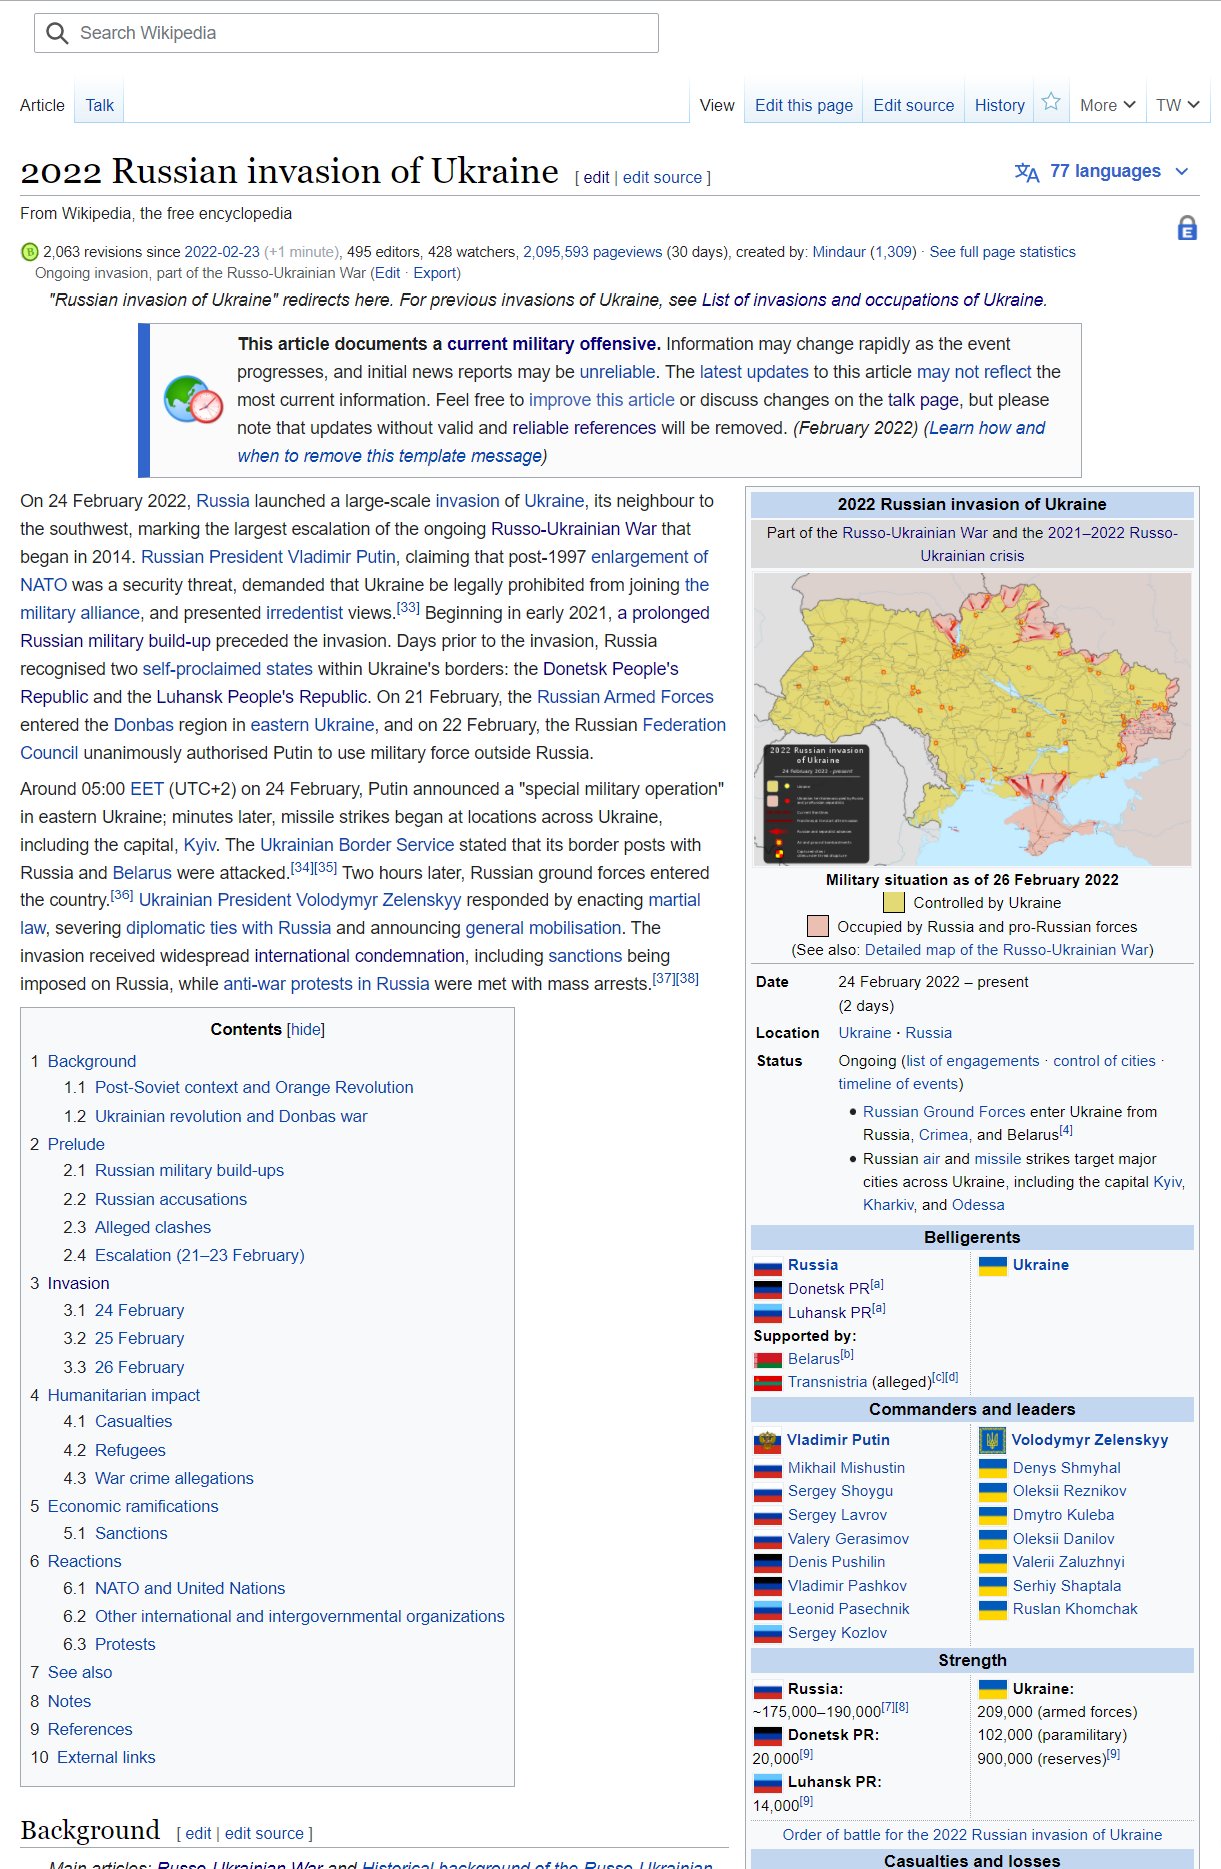Image resolution: width=1221 pixels, height=1869 pixels.
Task: Jump to Escalation (21–23 February) section
Action: coord(200,1255)
